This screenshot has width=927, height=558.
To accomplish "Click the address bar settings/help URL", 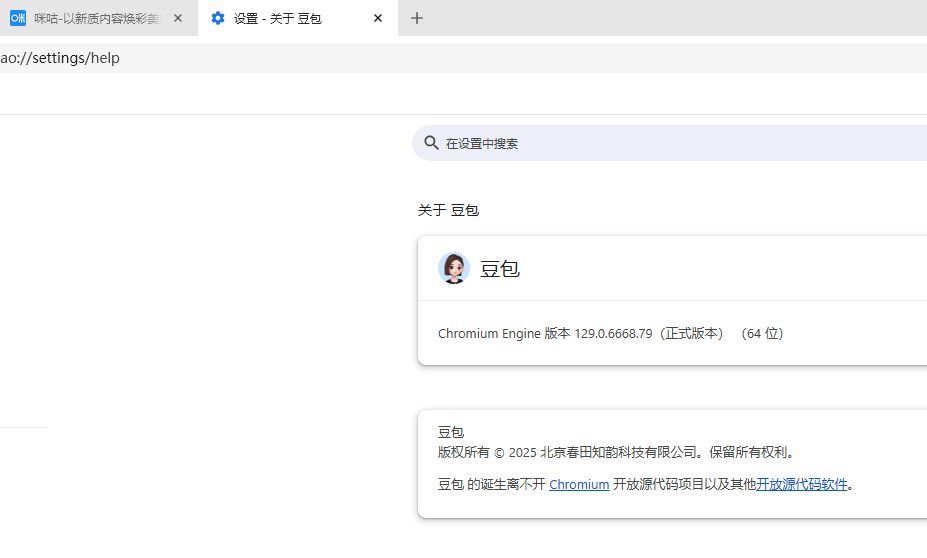I will [60, 58].
